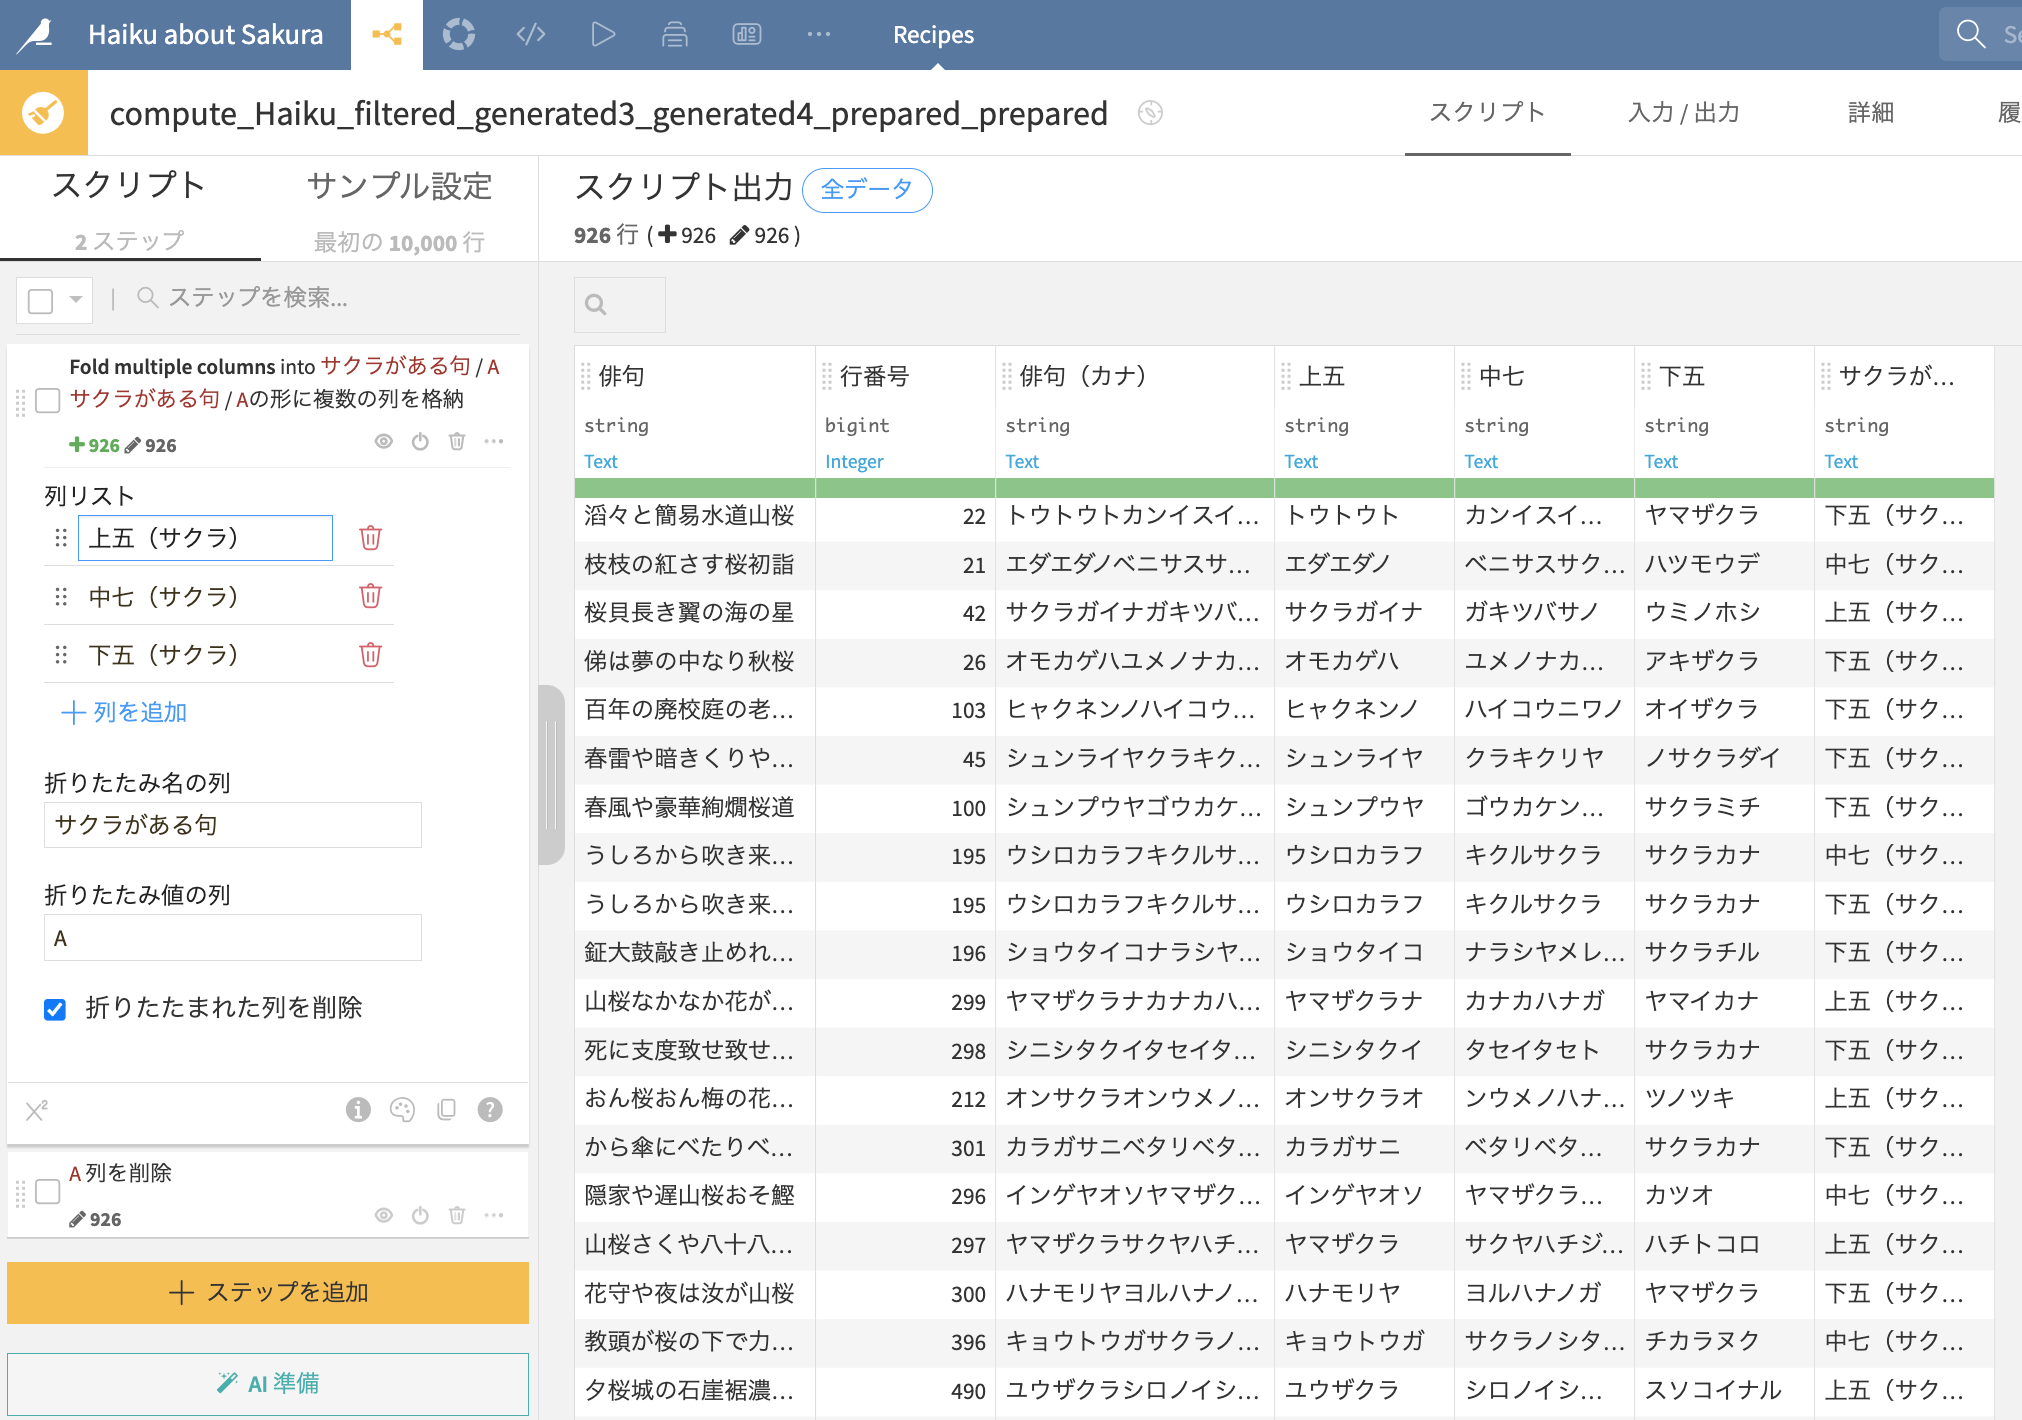The height and width of the screenshot is (1420, 2022).
Task: Open the select-all steps dropdown arrow
Action: coord(75,299)
